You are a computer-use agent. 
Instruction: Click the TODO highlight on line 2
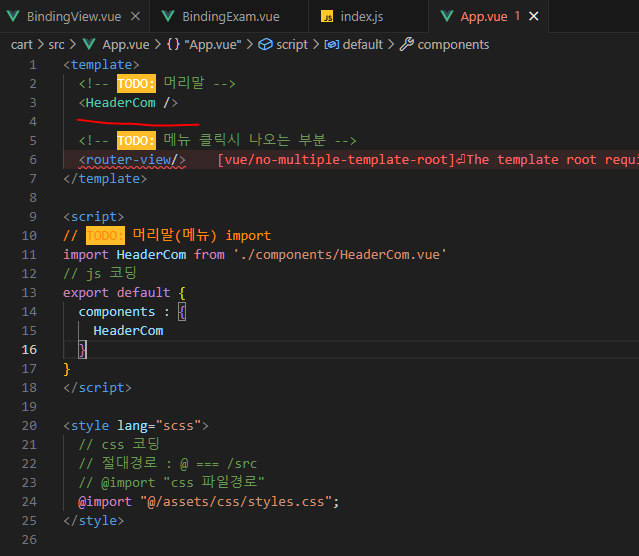[x=136, y=84]
